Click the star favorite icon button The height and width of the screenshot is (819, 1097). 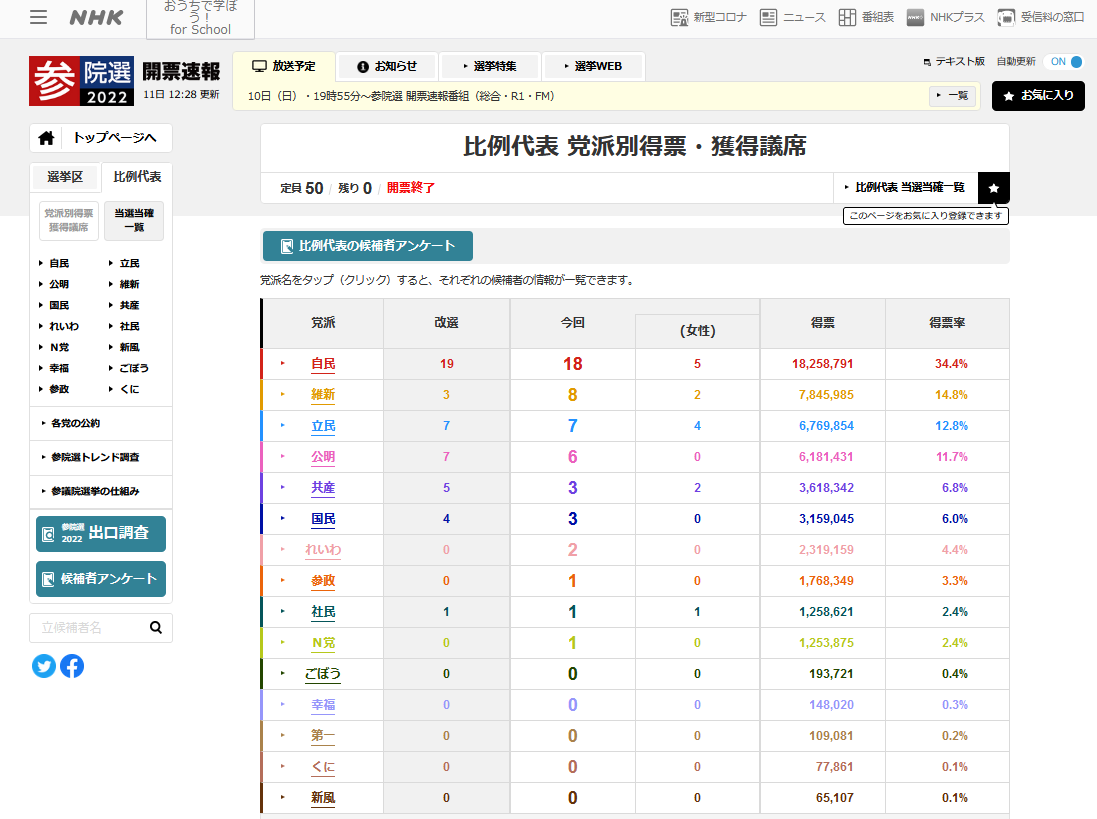994,187
